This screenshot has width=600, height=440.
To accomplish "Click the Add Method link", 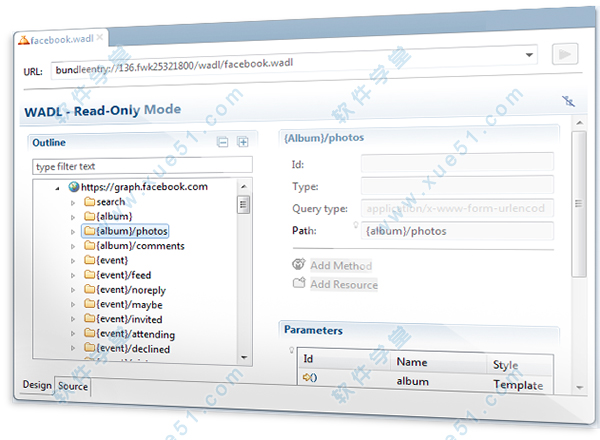I will (341, 265).
